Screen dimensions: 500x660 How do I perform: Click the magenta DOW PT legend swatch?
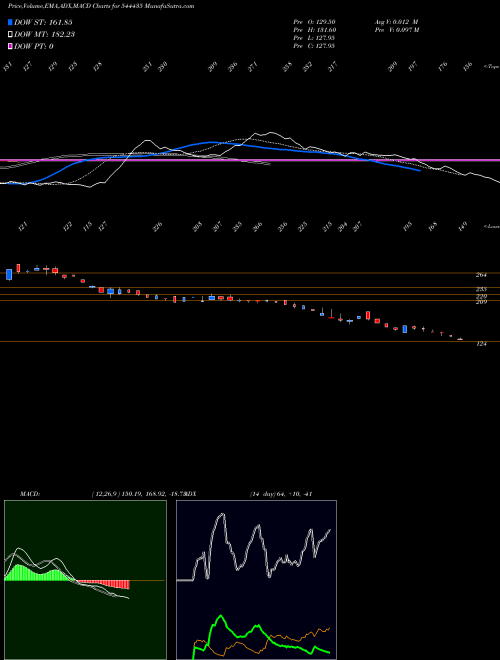click(x=11, y=46)
